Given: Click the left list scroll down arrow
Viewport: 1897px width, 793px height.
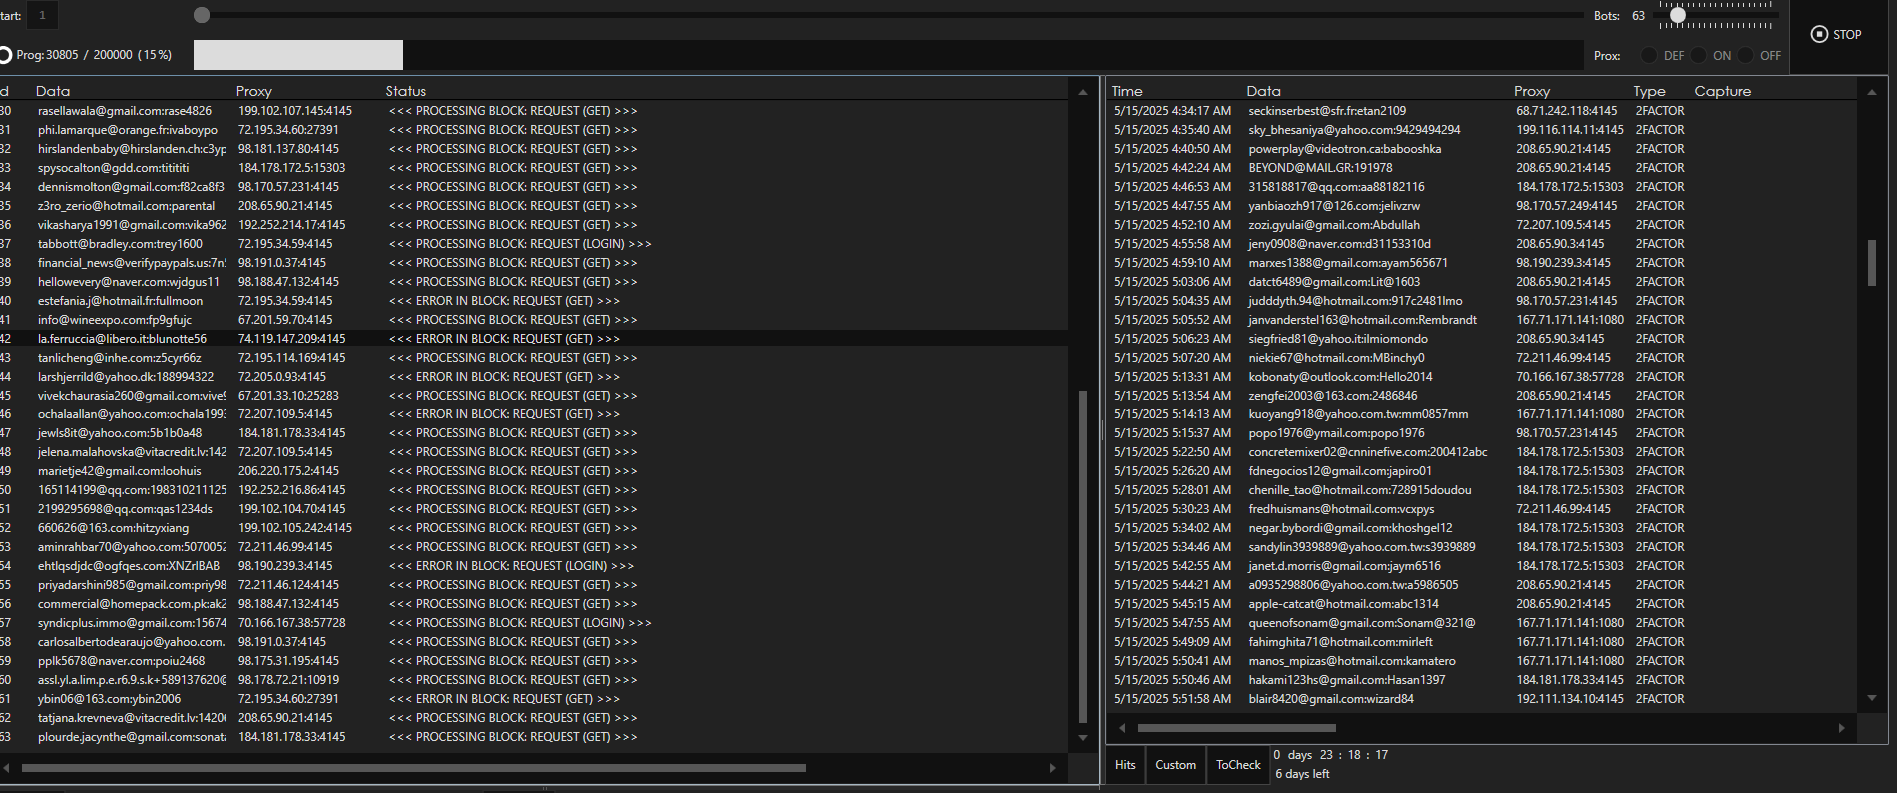Looking at the screenshot, I should (x=1082, y=738).
